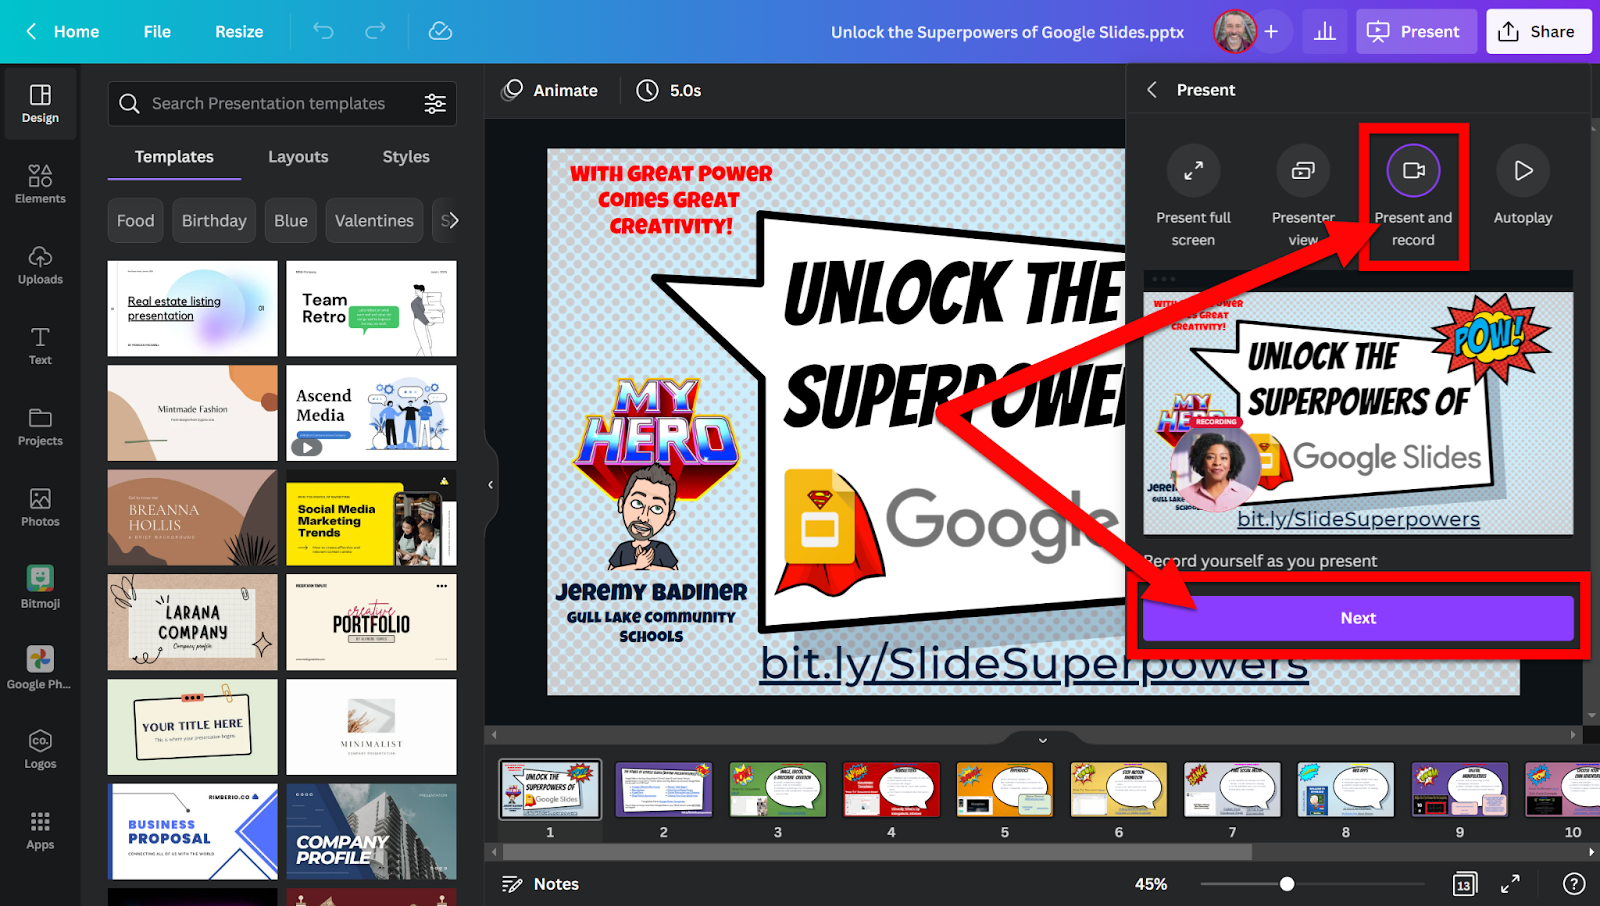Click the cloud save status icon

coord(440,31)
